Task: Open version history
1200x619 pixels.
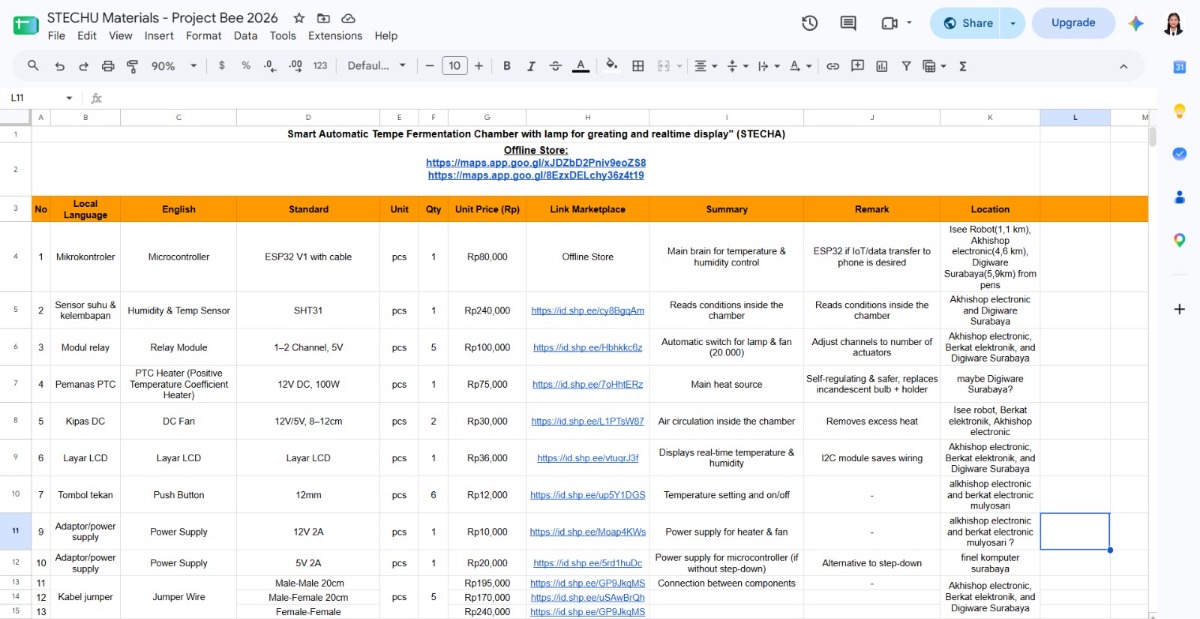Action: click(810, 23)
